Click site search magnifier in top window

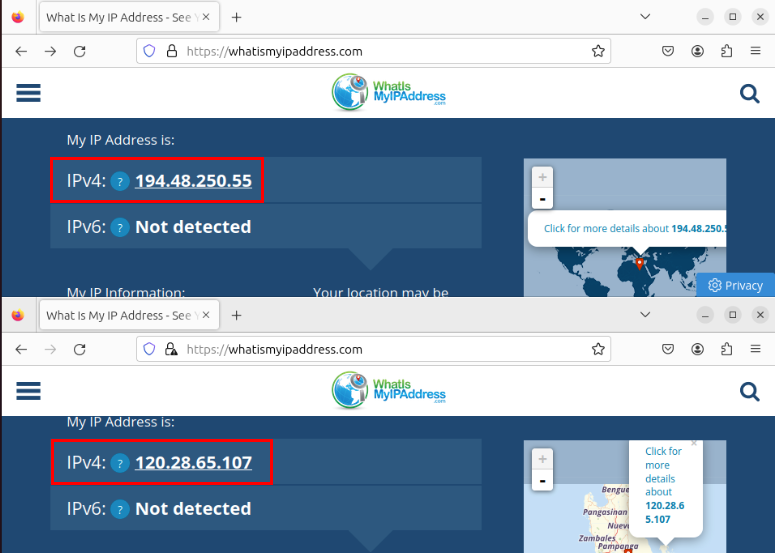[749, 93]
